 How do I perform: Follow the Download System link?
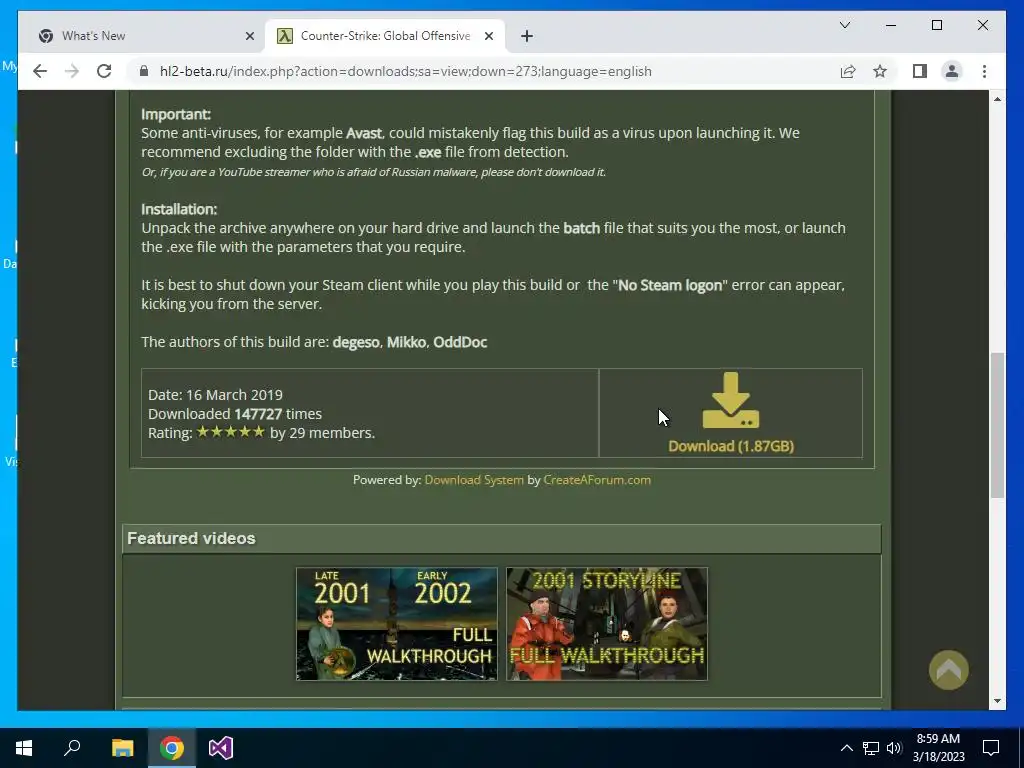tap(474, 480)
